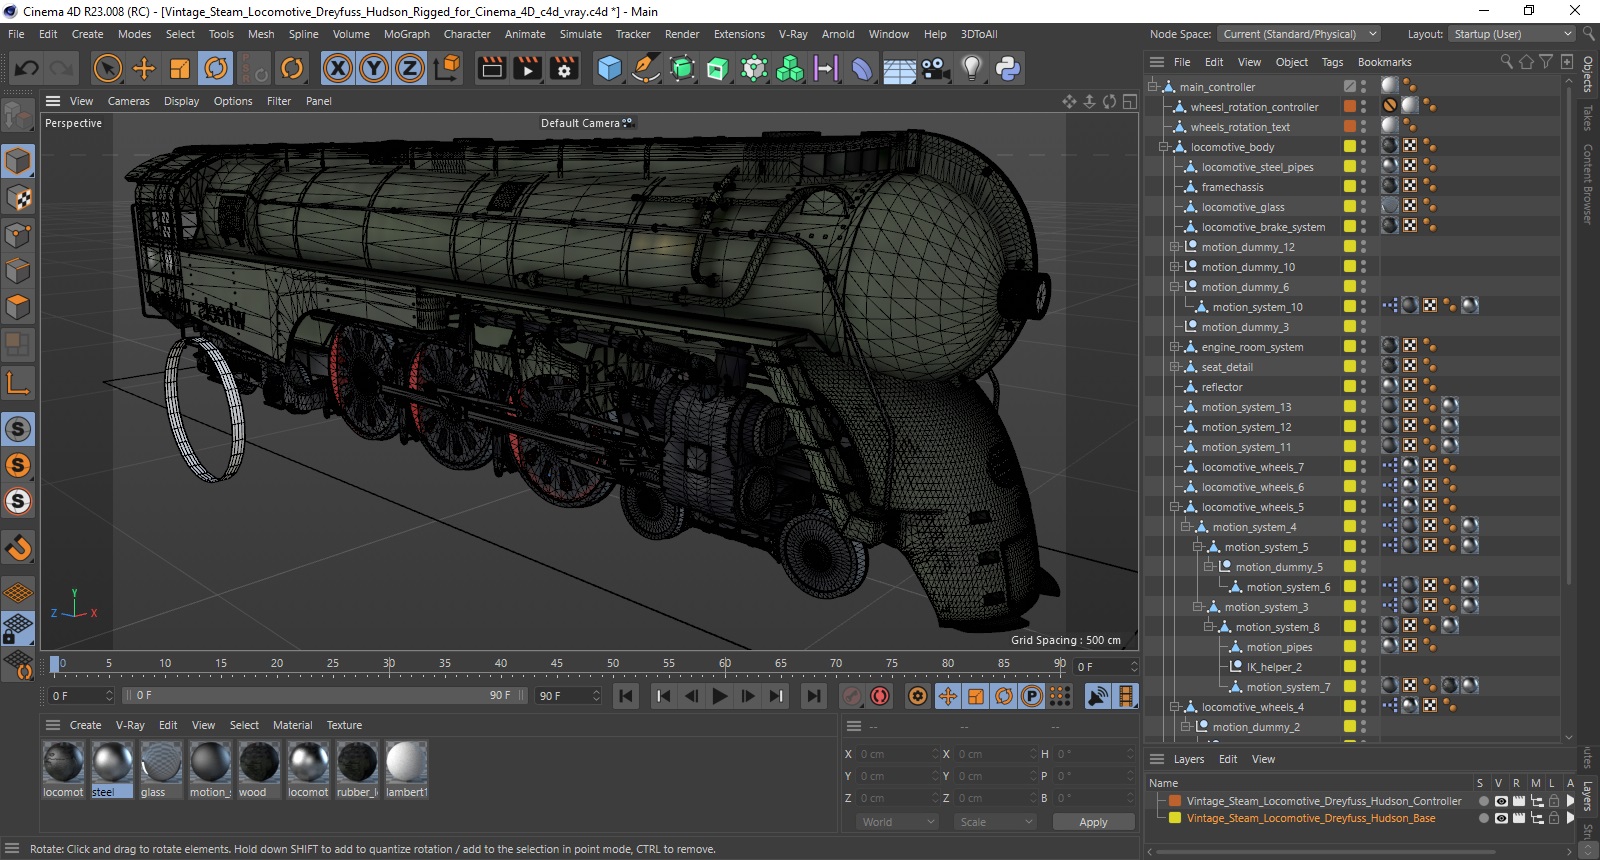Click the Record Active Objects button
Viewport: 1600px width, 860px height.
coord(852,696)
